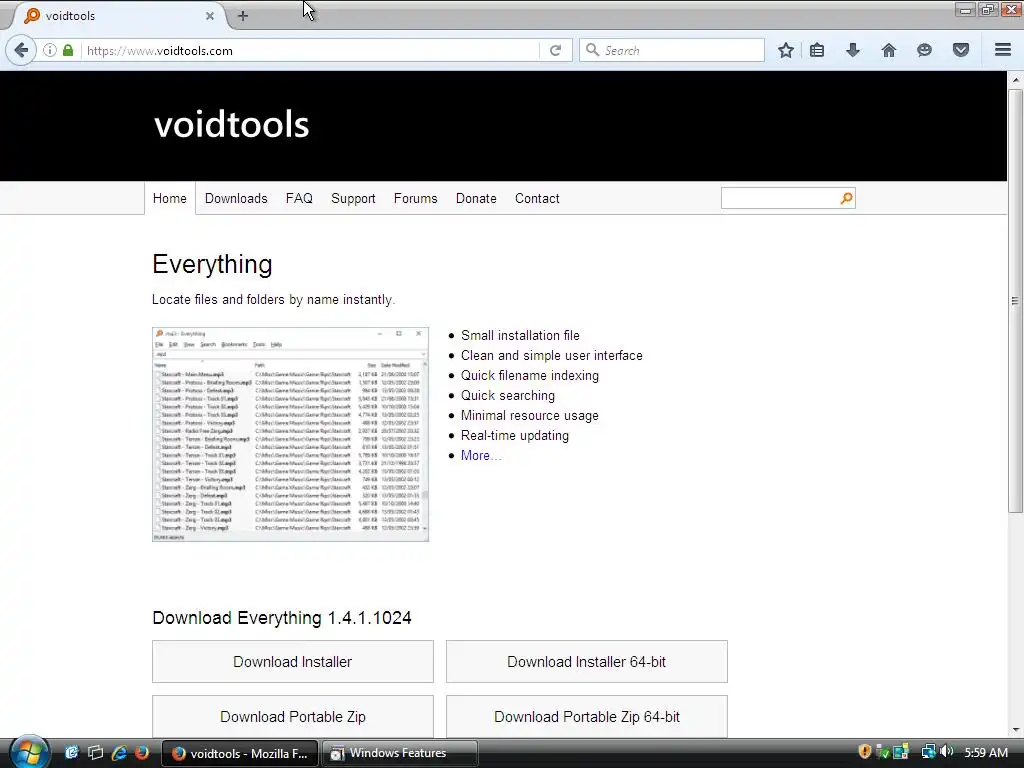Select the voidtools browser tab
1024x768 pixels.
point(118,16)
